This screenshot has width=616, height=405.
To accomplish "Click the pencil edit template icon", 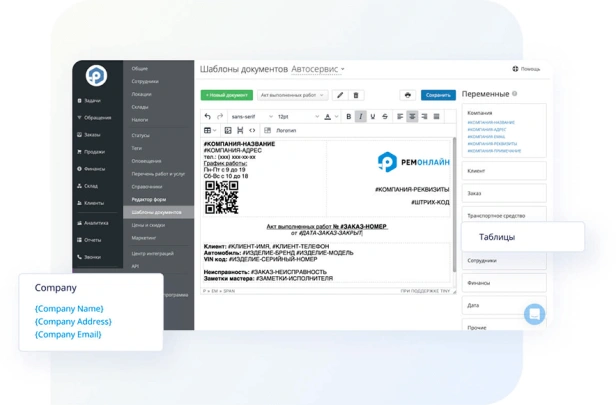I will pos(340,96).
